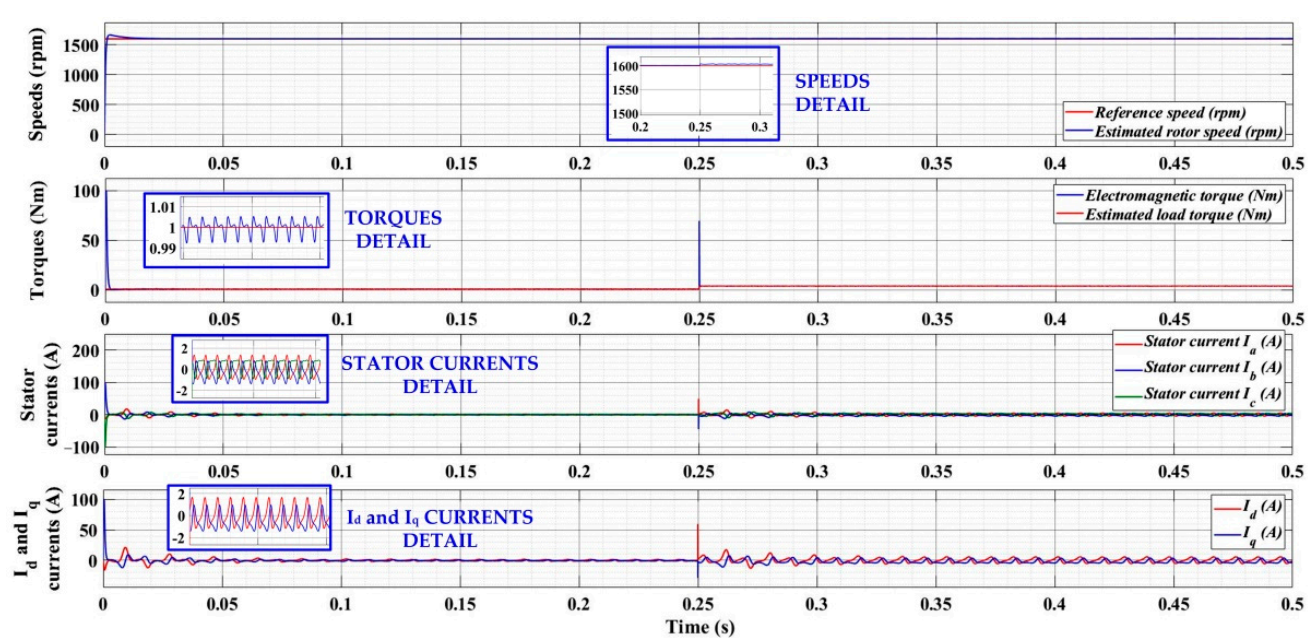Viewport: 1312px width, 644px height.
Task: Click the SPEEDS DETAIL text label
Action: [x=832, y=91]
